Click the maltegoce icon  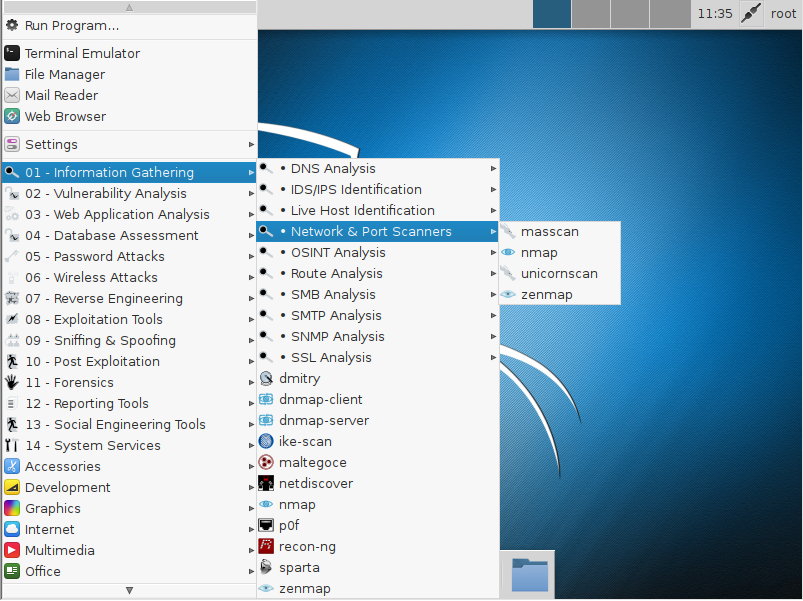(266, 462)
